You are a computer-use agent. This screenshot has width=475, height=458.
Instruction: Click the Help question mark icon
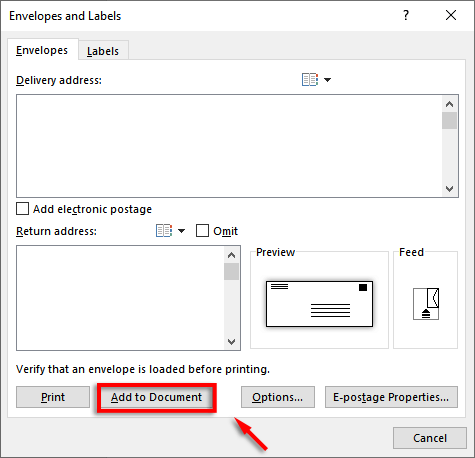[x=406, y=15]
